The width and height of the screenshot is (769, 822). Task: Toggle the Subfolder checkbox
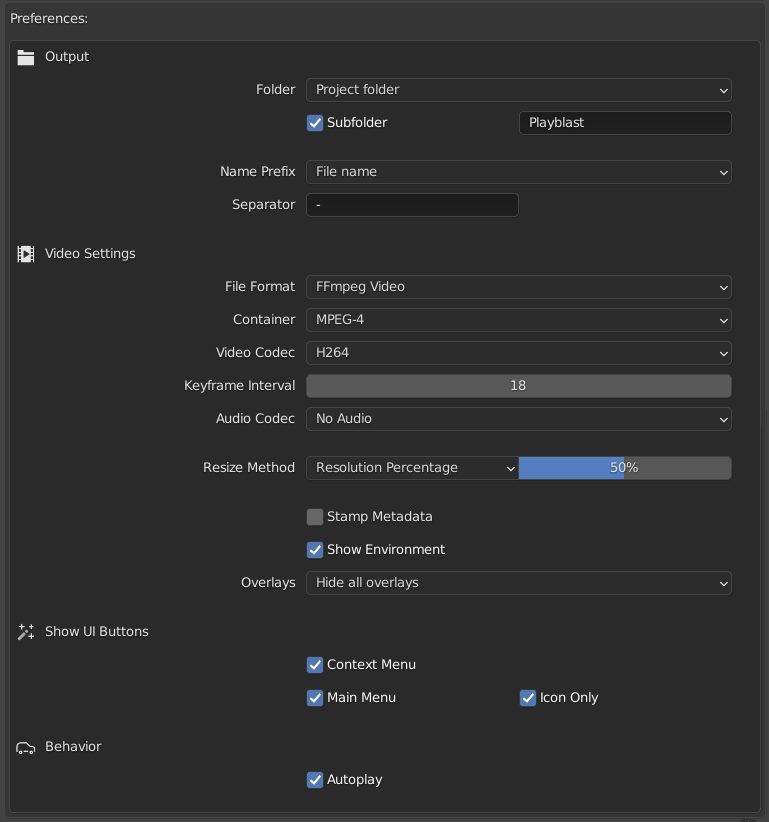tap(315, 123)
